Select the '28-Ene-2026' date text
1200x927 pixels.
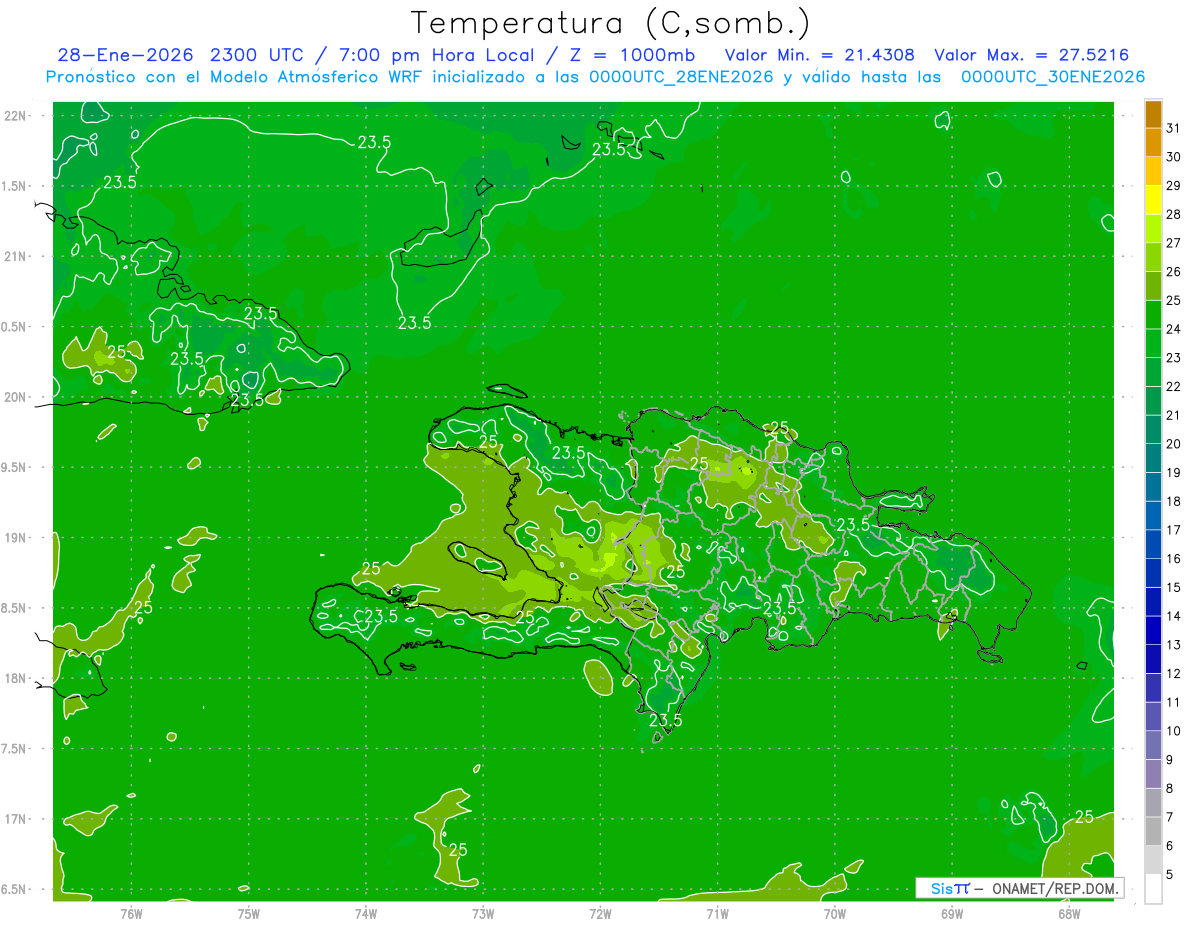pos(125,55)
